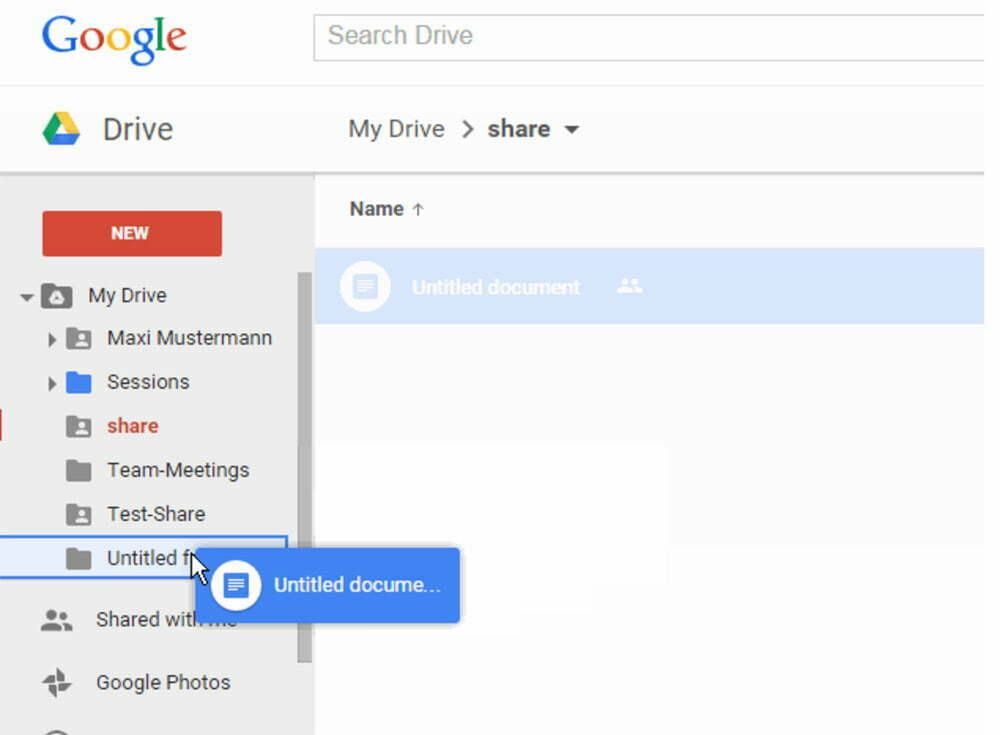Select the Untitled folder tree row
The width and height of the screenshot is (1000, 735).
pos(143,558)
